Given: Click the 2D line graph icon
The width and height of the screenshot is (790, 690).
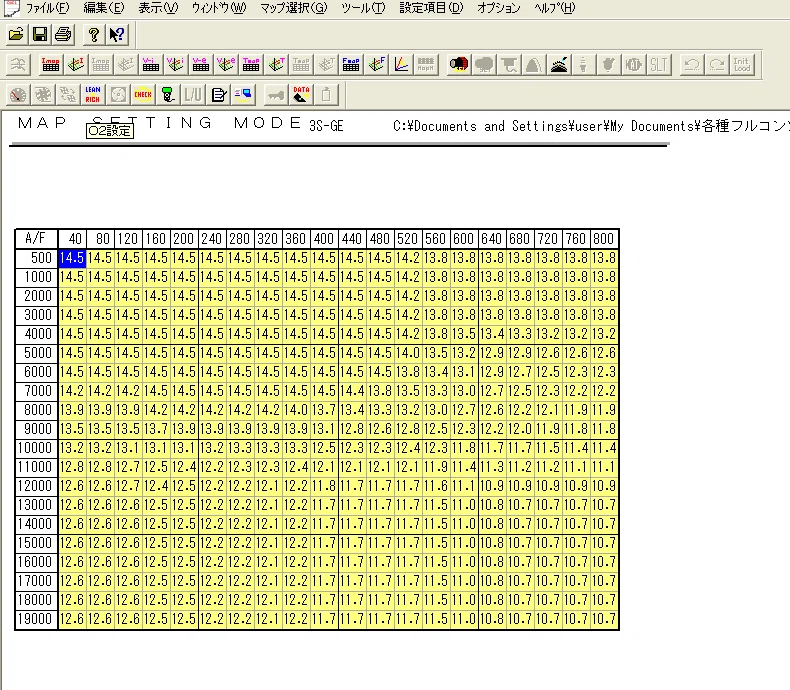Looking at the screenshot, I should tap(401, 64).
